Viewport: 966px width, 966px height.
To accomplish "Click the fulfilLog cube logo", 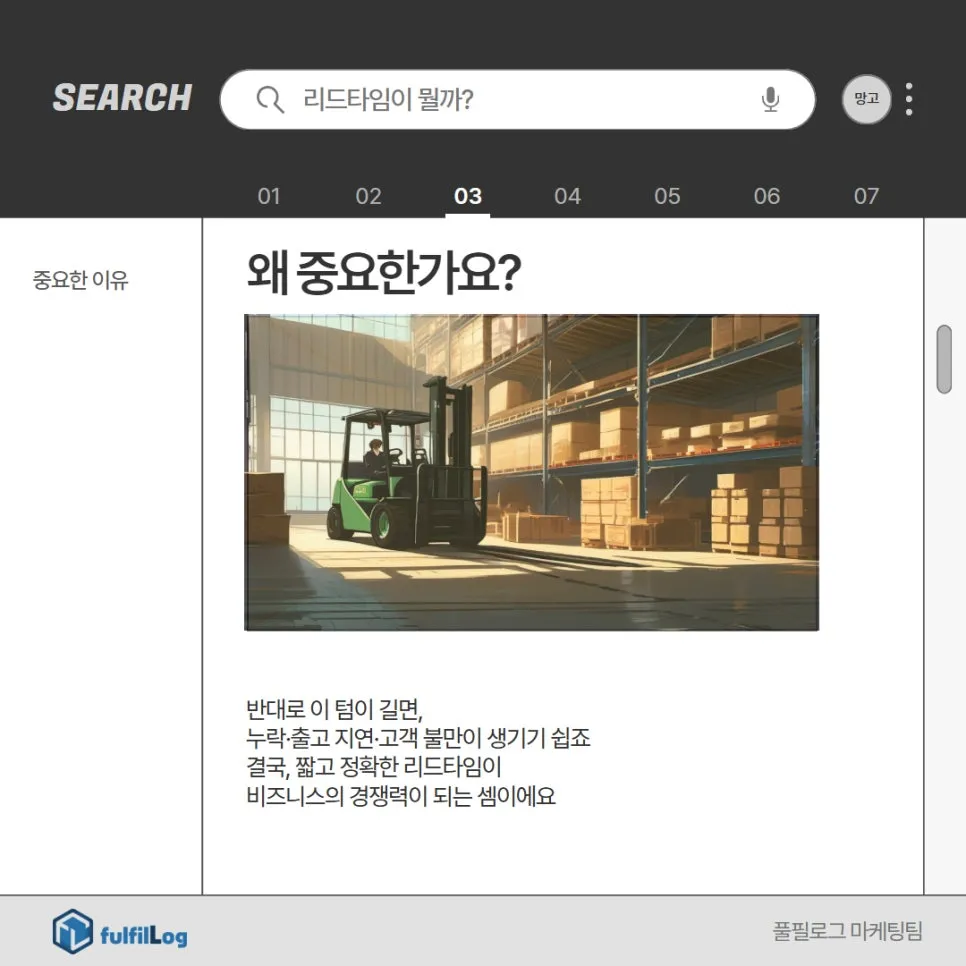I will (73, 931).
